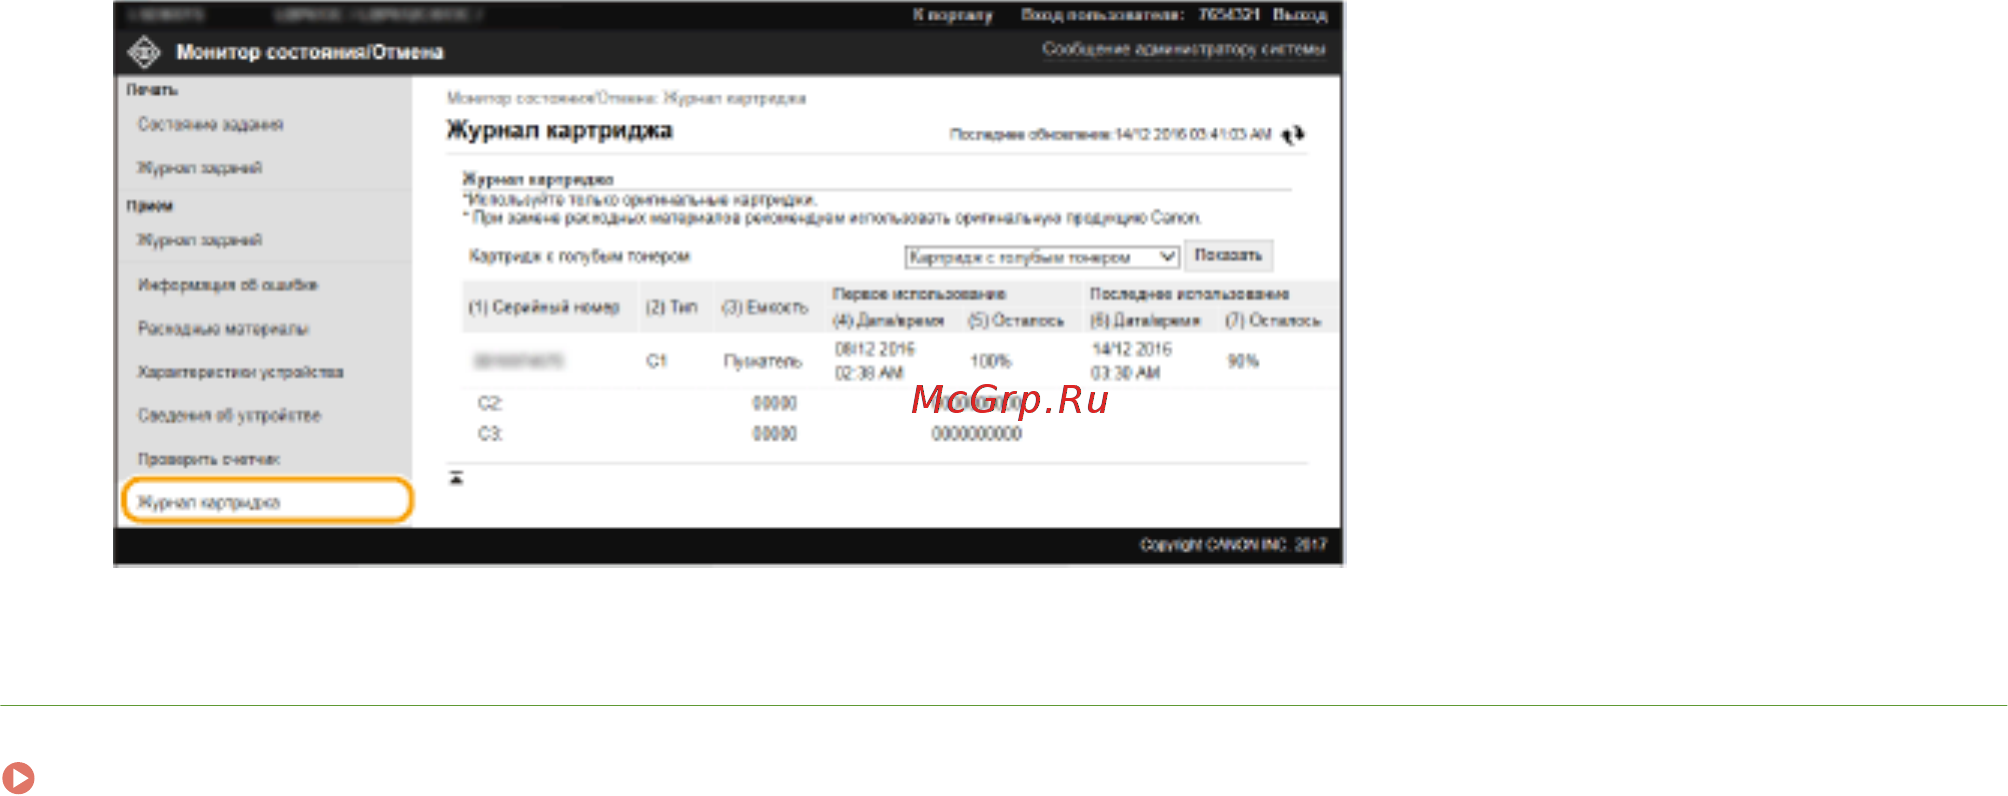Image resolution: width=2008 pixels, height=796 pixels.
Task: Open Информация об ошибке menu item
Action: tap(227, 285)
